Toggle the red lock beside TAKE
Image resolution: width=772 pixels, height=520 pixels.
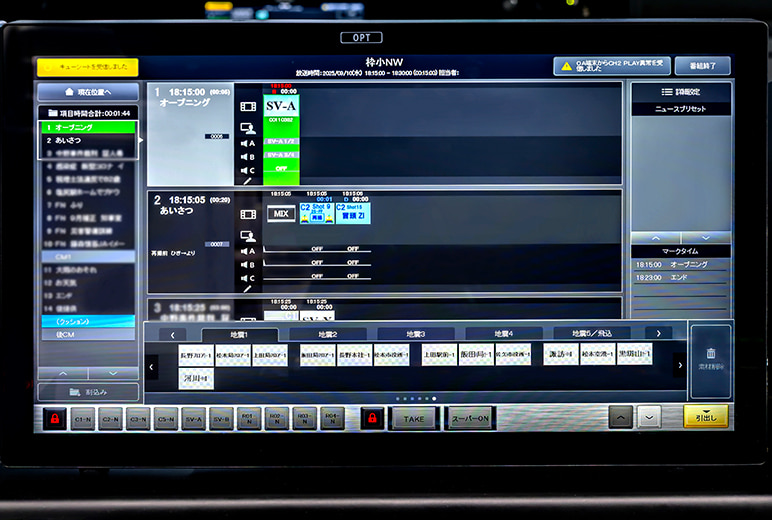(x=372, y=418)
